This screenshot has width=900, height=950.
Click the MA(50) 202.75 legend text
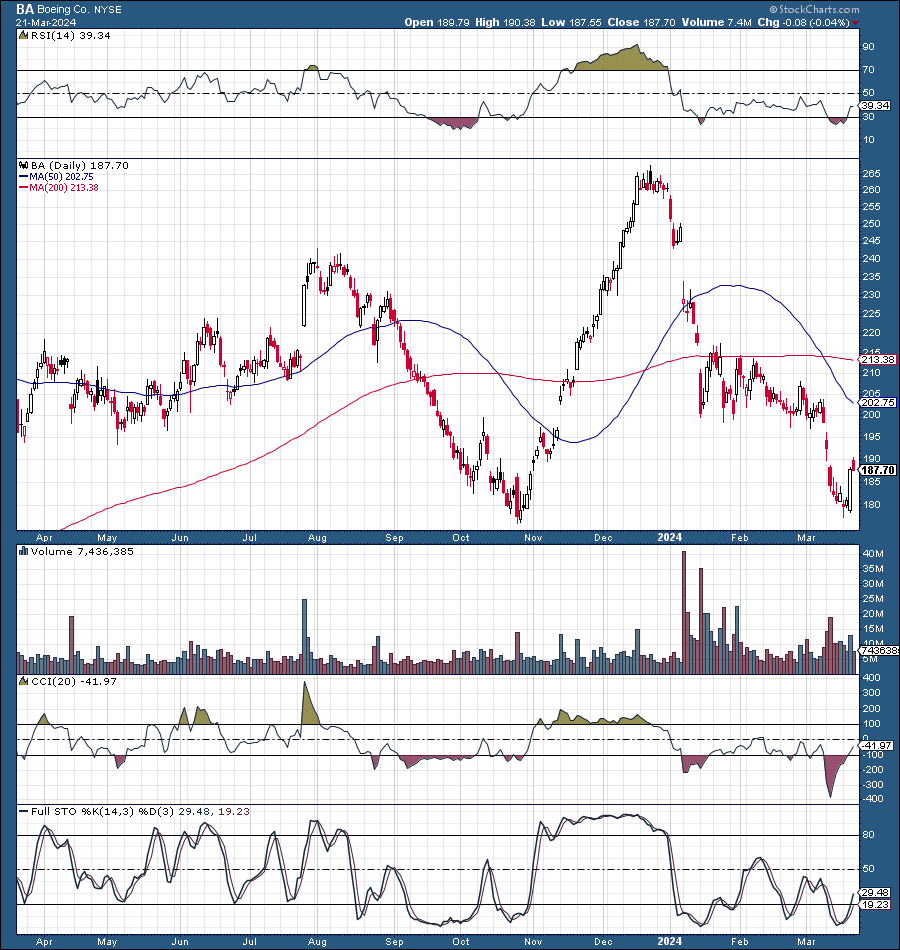61,176
